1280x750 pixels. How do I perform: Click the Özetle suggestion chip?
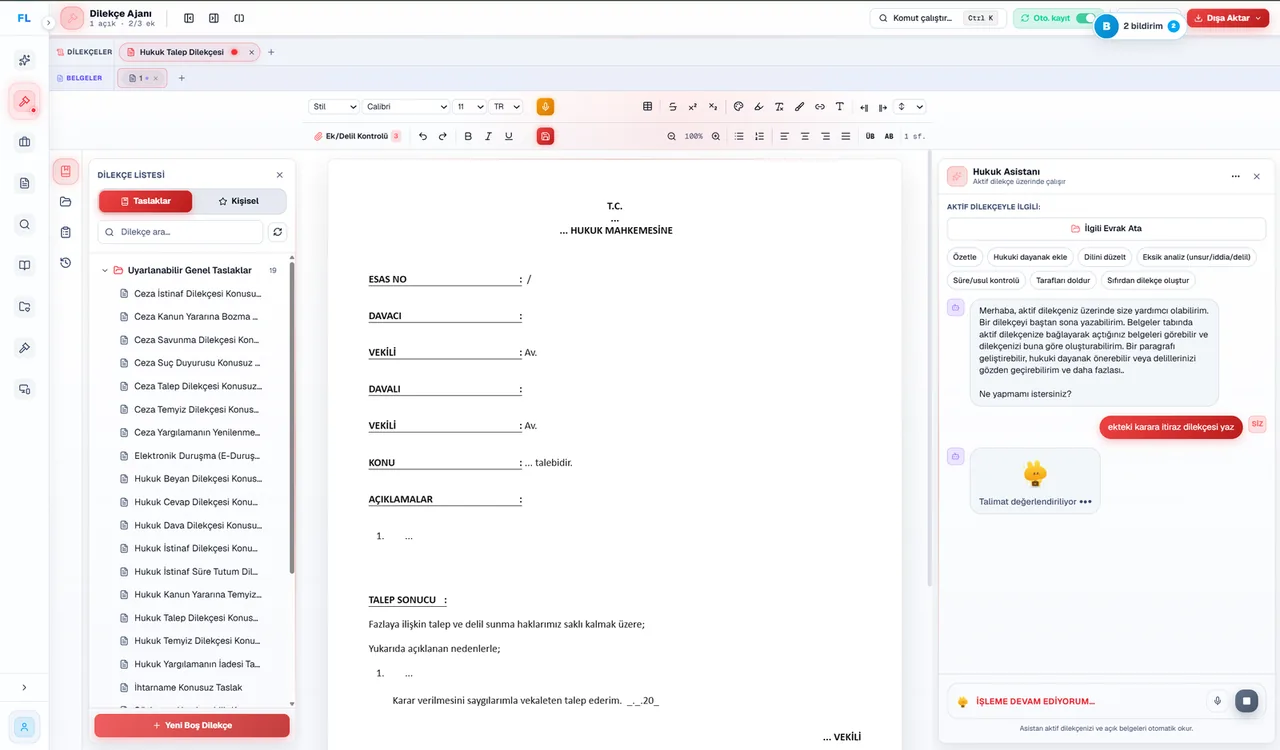tap(965, 257)
